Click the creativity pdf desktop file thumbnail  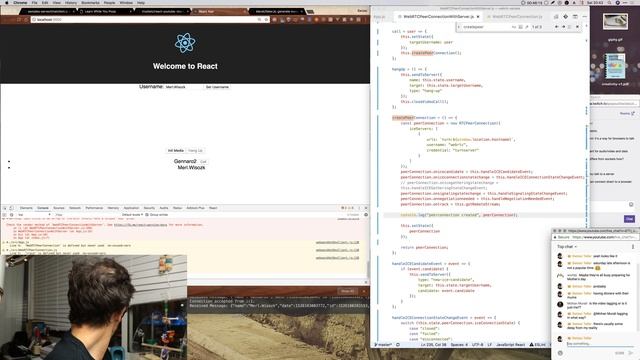tap(615, 66)
